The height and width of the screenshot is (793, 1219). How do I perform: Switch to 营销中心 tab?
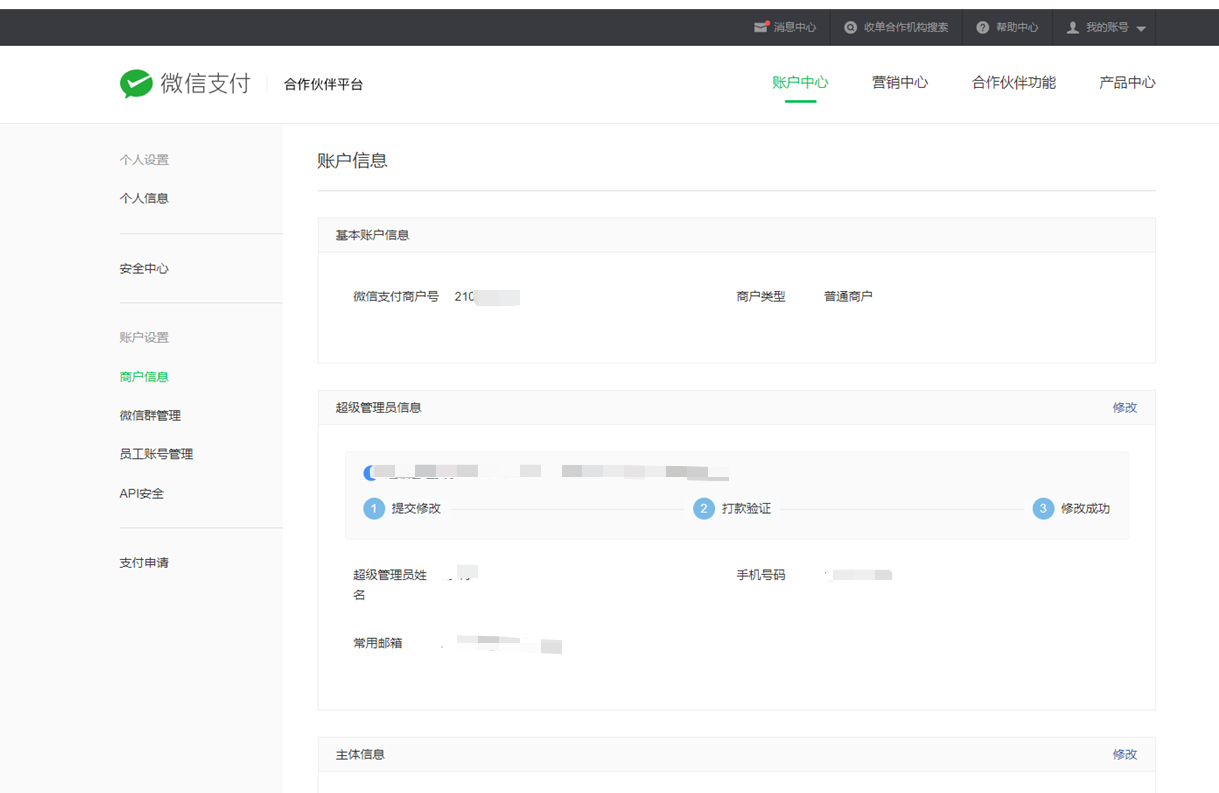pos(900,83)
